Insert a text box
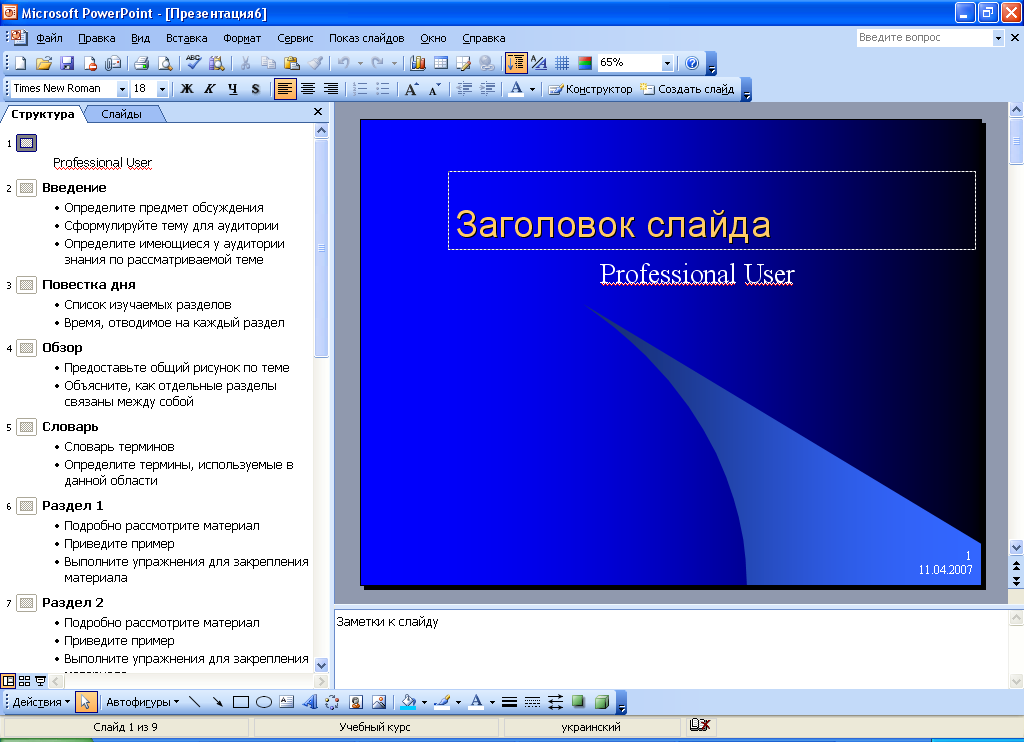The image size is (1024, 742). [287, 702]
